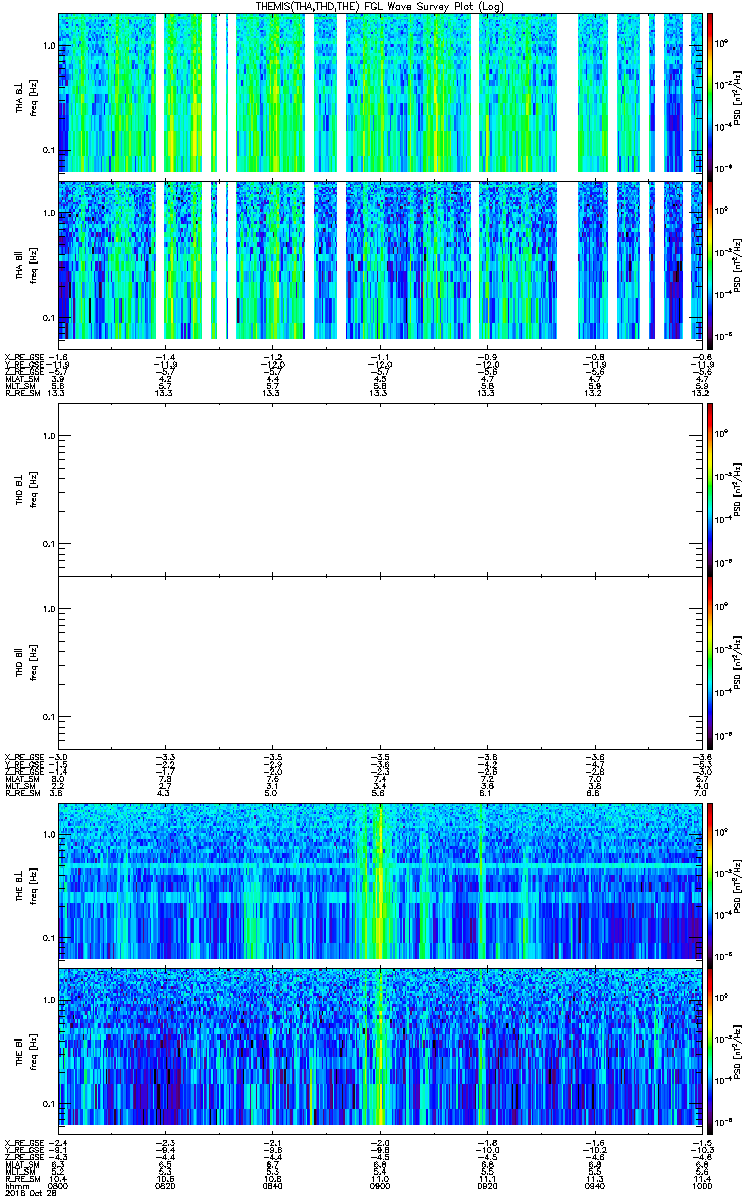The width and height of the screenshot is (750, 1200).
Task: Click the 0920 time tick label
Action: [x=487, y=1185]
